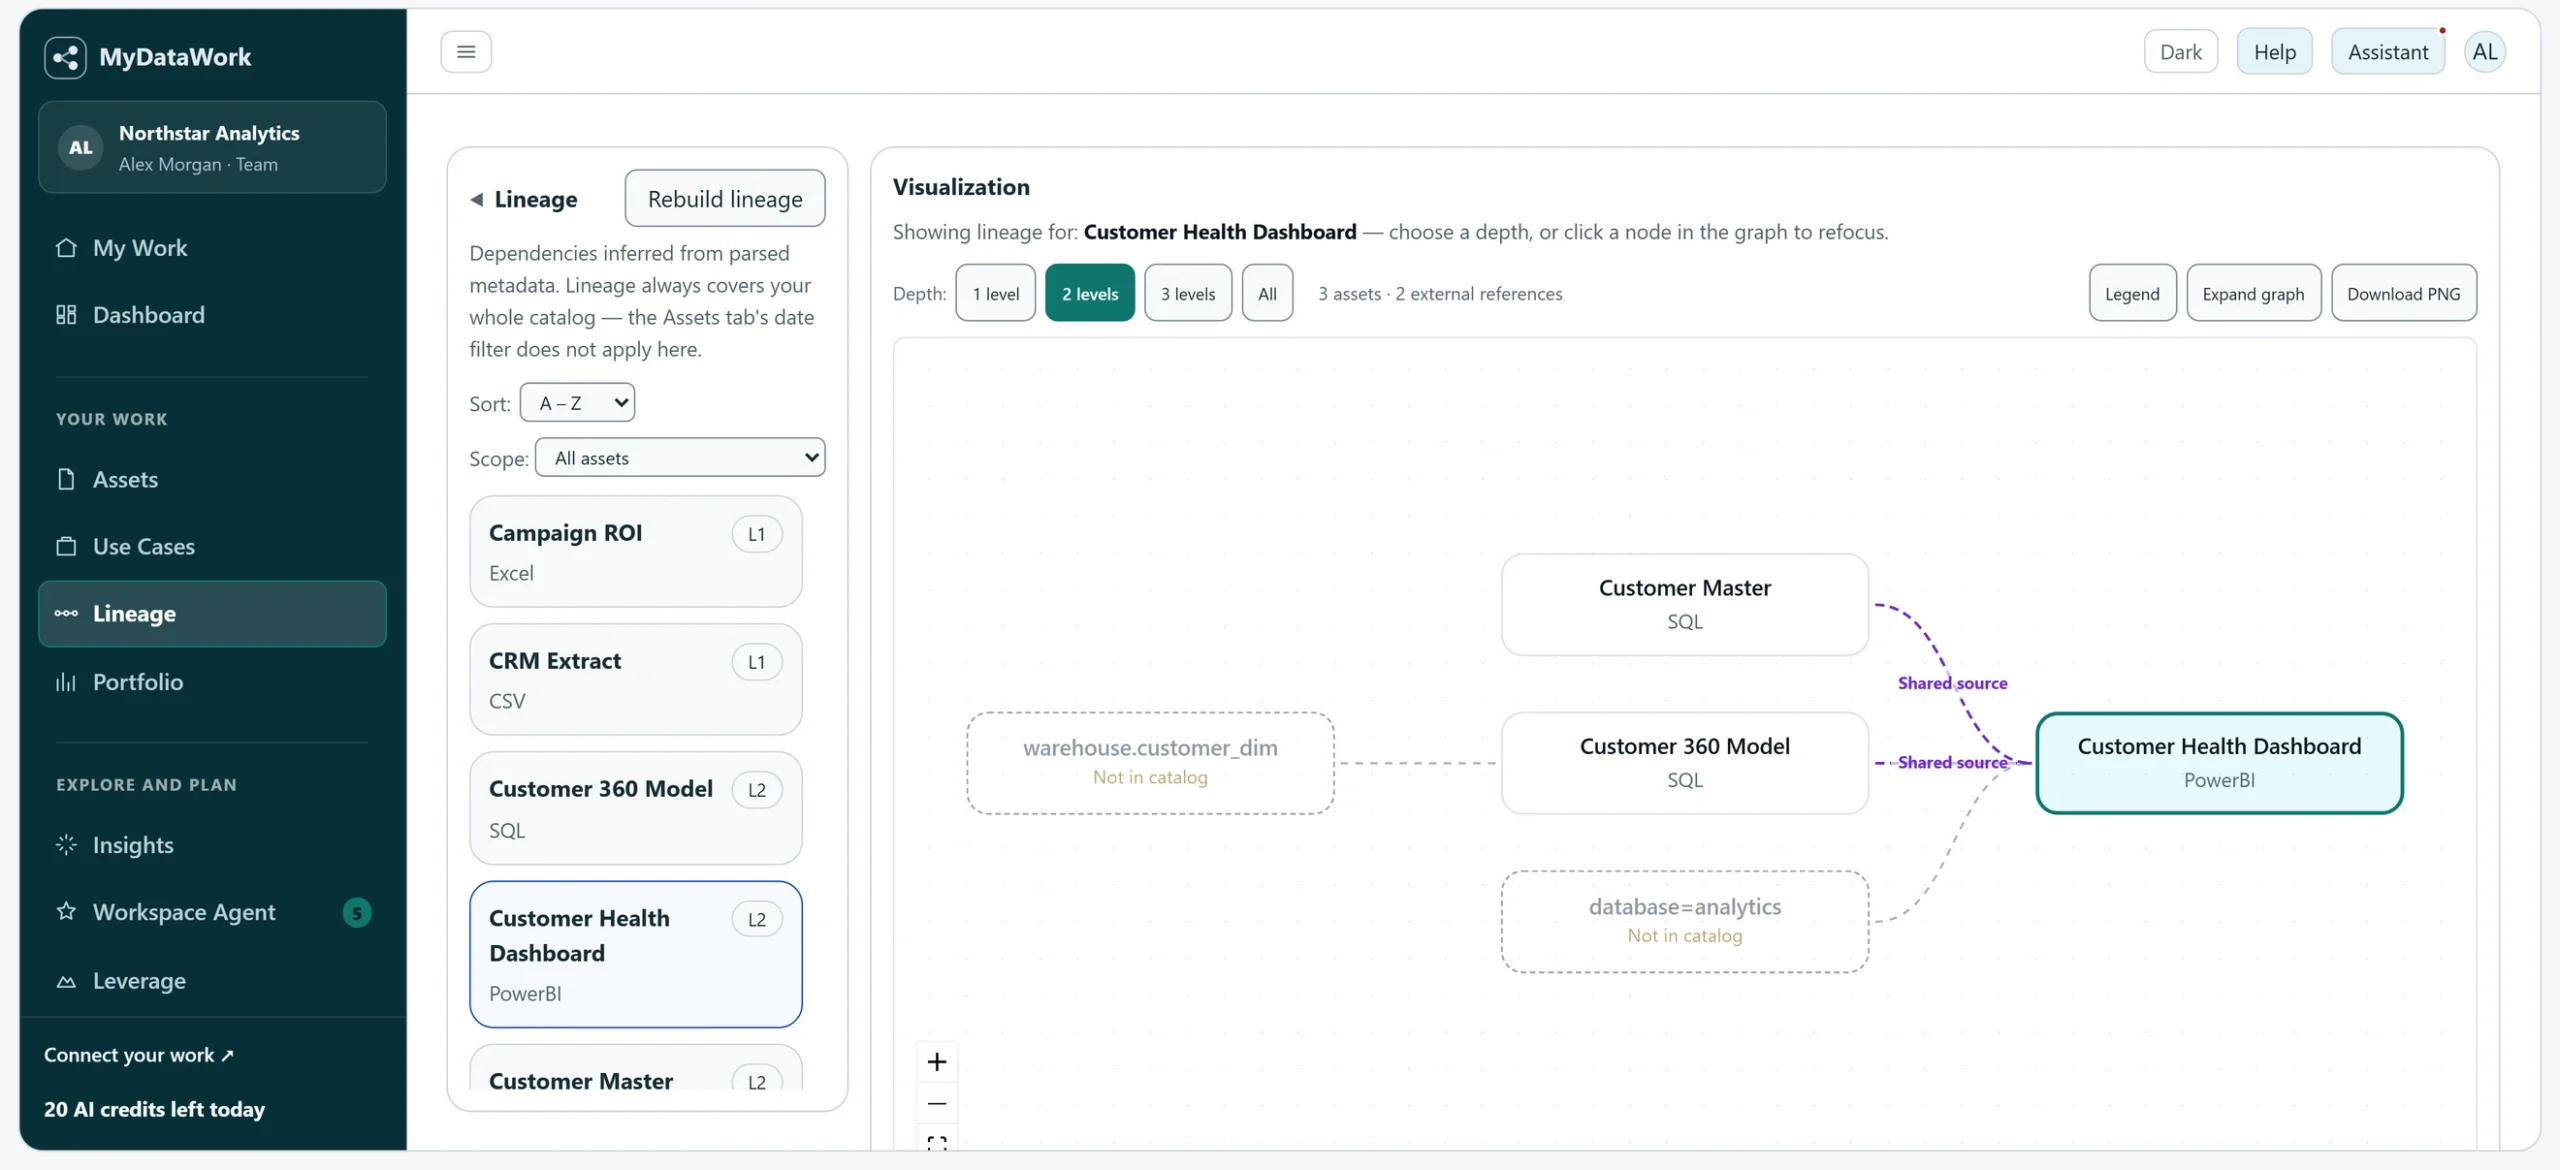Open Portfolio in sidebar
This screenshot has width=2560, height=1170.
coord(212,682)
